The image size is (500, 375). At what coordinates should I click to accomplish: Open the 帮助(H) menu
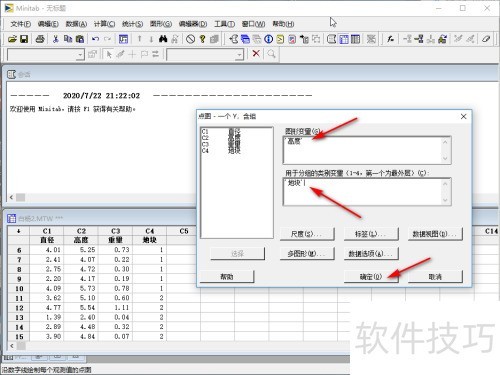pos(283,24)
